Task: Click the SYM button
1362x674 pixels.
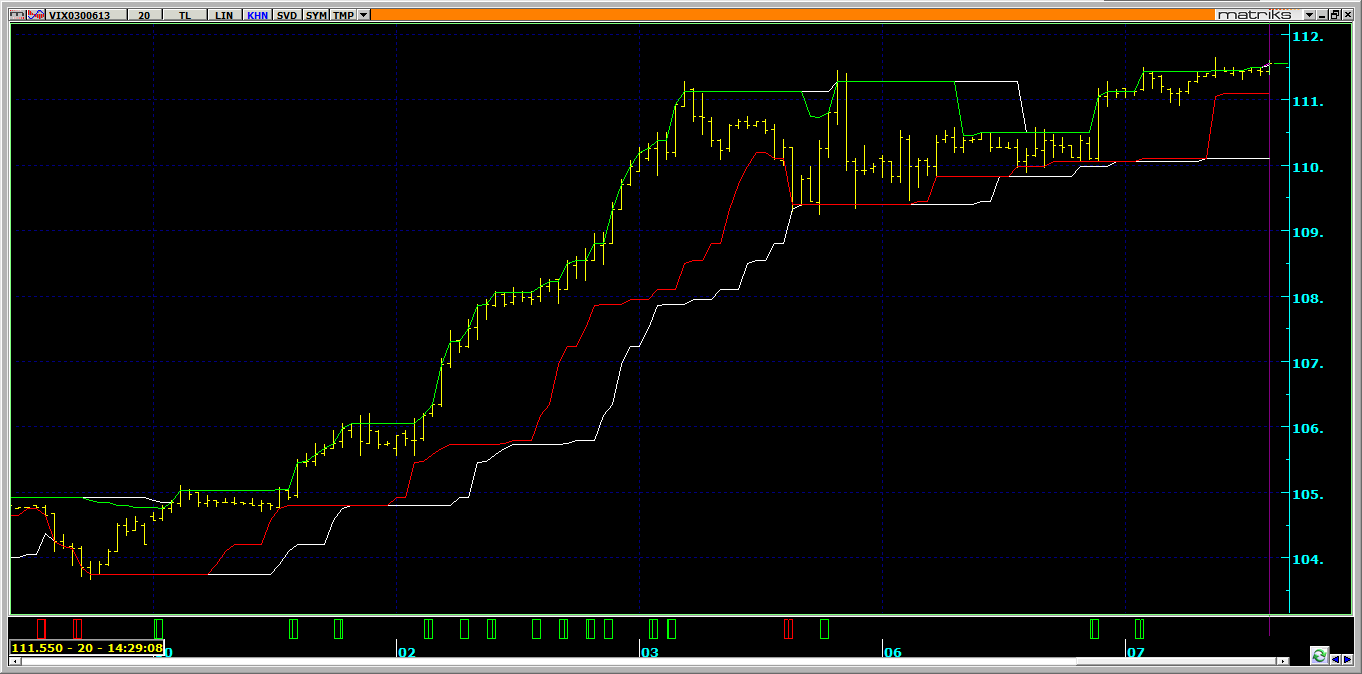Action: (315, 15)
